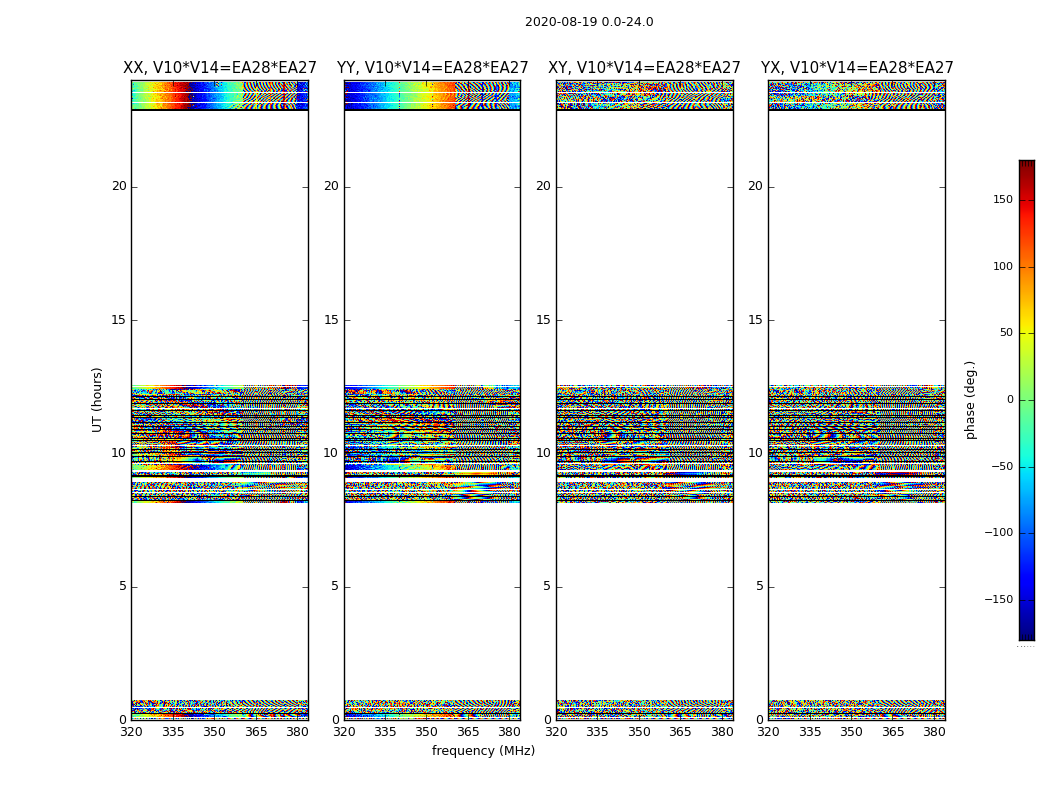The image size is (1050, 800).
Task: Click the YX panel phase plot area
Action: click(x=857, y=400)
